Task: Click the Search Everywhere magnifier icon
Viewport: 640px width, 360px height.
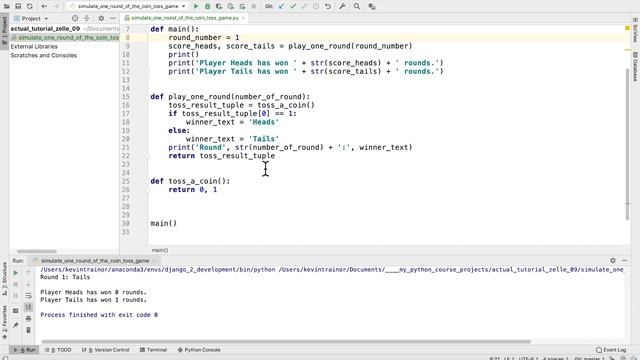Action: pyautogui.click(x=357, y=7)
